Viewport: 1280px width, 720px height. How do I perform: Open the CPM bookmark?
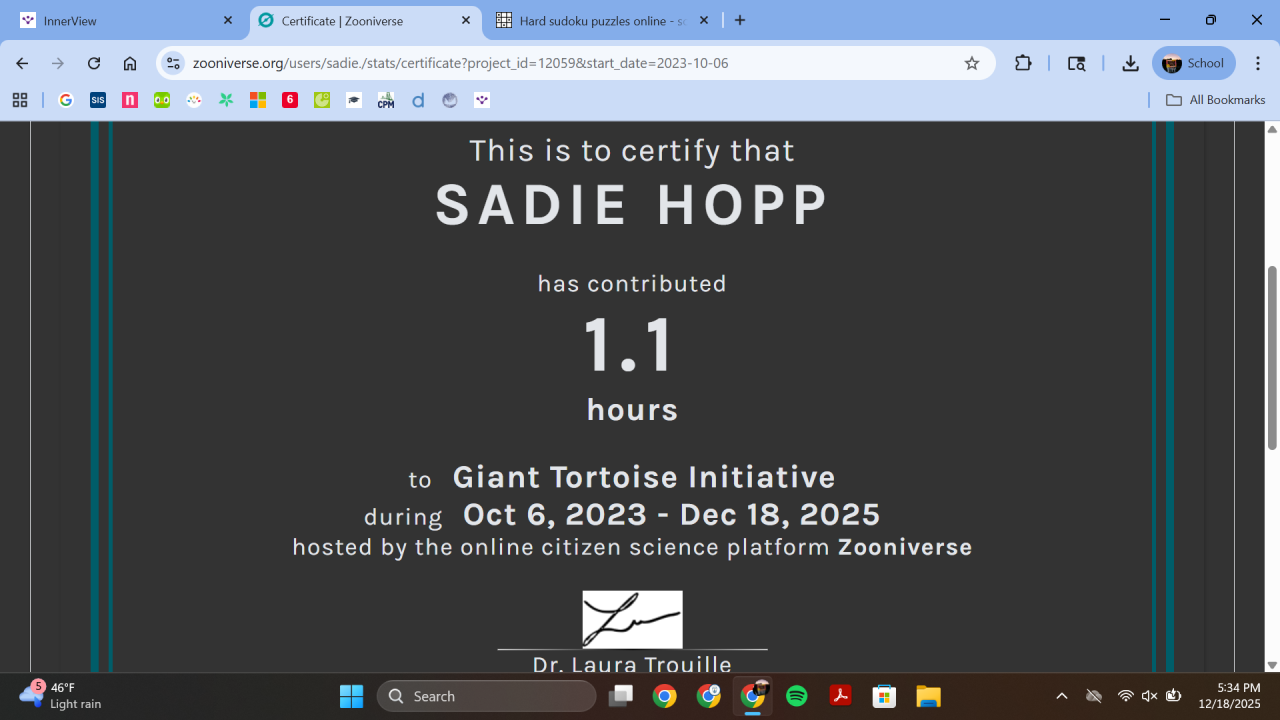(386, 100)
